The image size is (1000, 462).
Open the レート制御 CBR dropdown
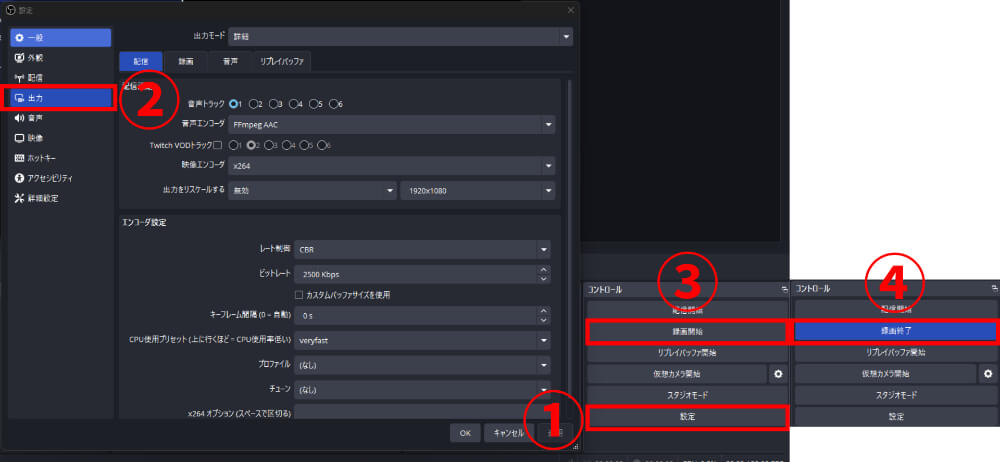pos(422,250)
